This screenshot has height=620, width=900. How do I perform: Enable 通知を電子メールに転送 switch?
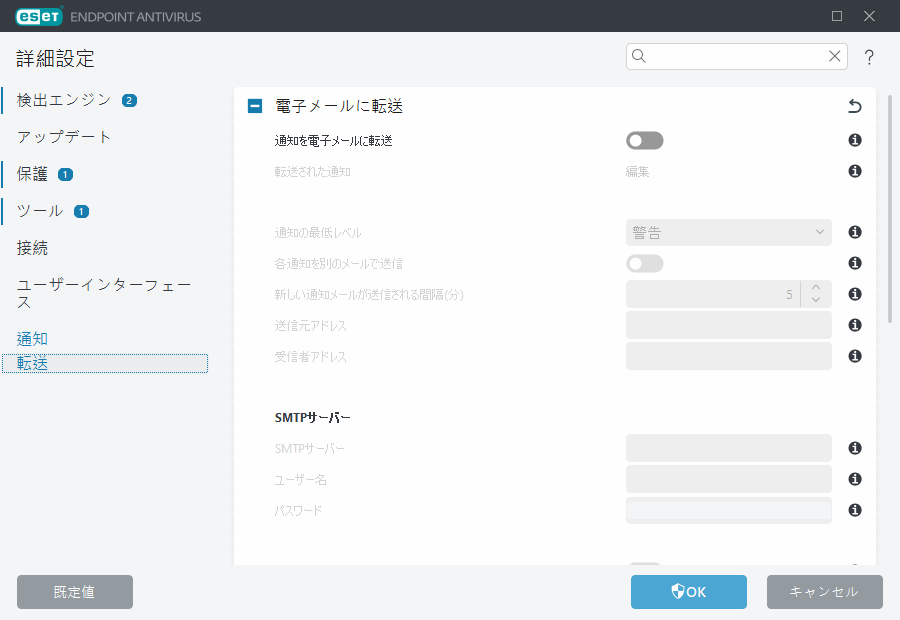point(644,140)
